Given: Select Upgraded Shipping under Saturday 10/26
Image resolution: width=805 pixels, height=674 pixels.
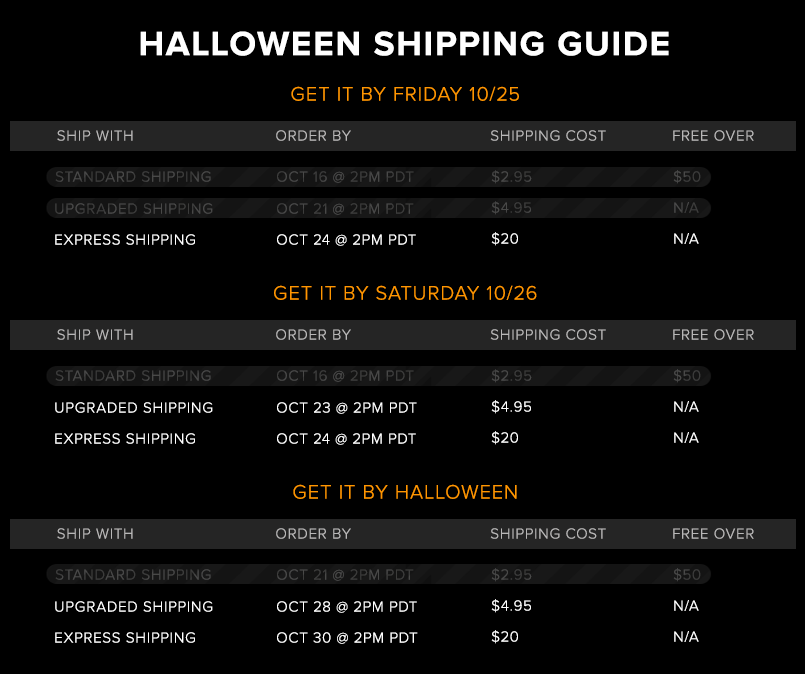Looking at the screenshot, I should pyautogui.click(x=133, y=408).
